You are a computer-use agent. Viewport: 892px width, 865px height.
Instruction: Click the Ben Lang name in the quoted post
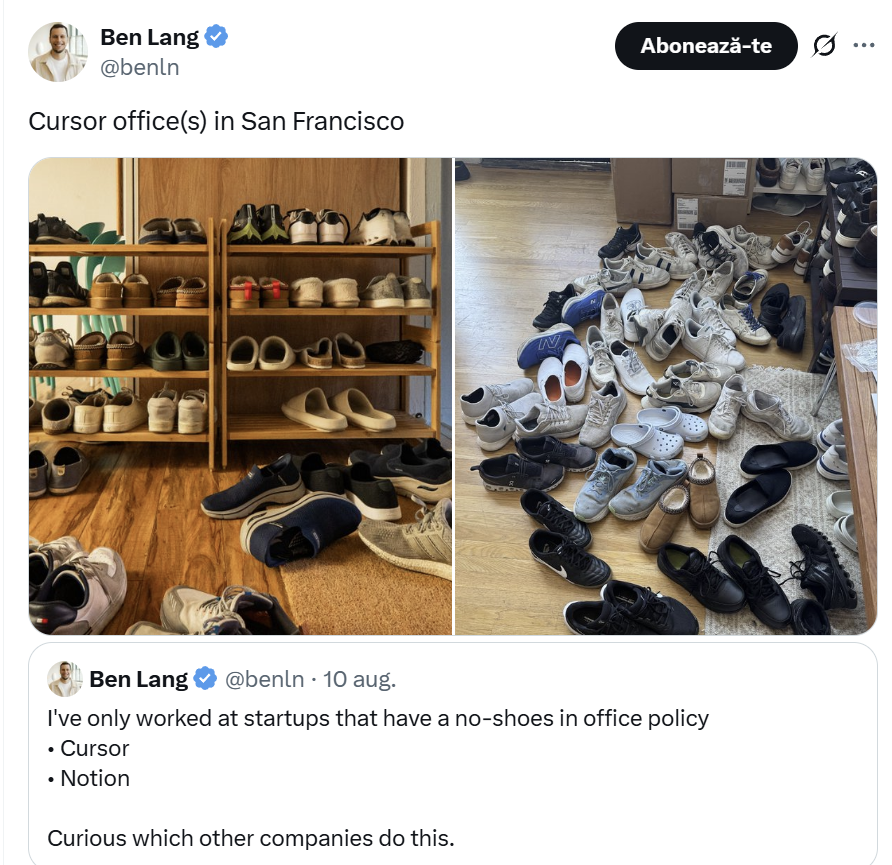tap(138, 679)
